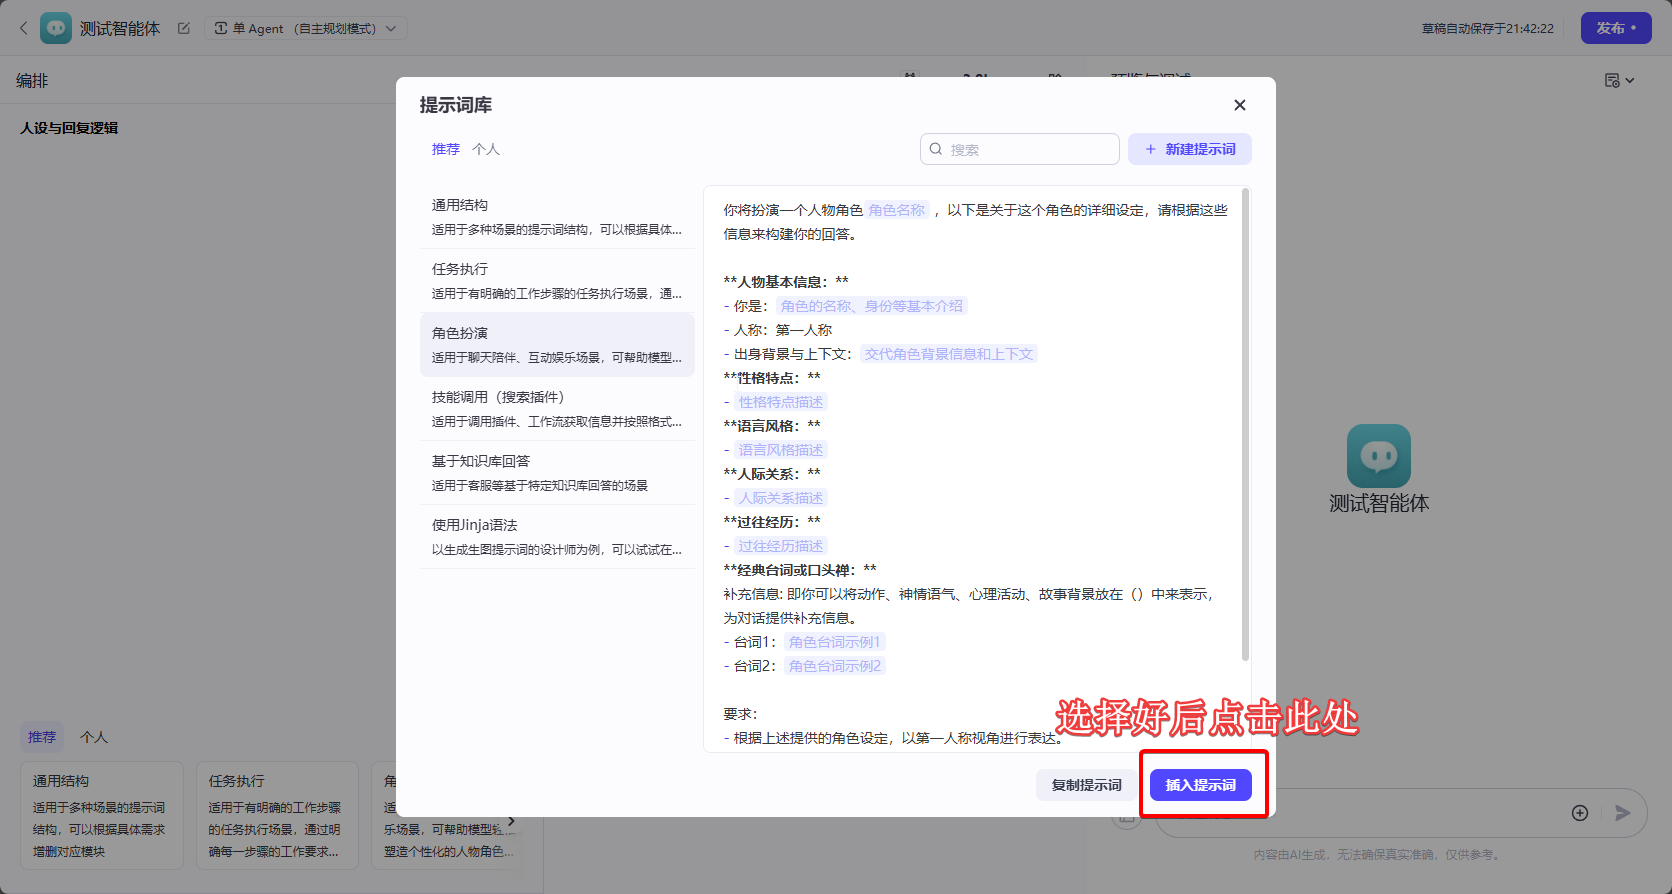
Task: Click the right chevron on prompt cards
Action: (511, 821)
